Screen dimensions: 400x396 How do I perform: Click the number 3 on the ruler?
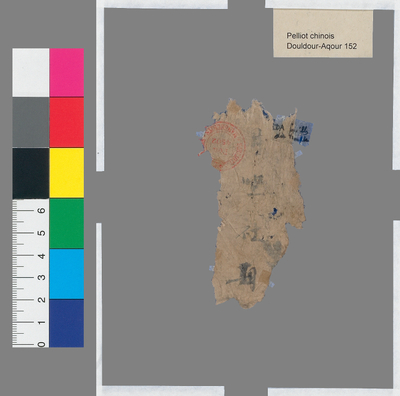[42, 277]
